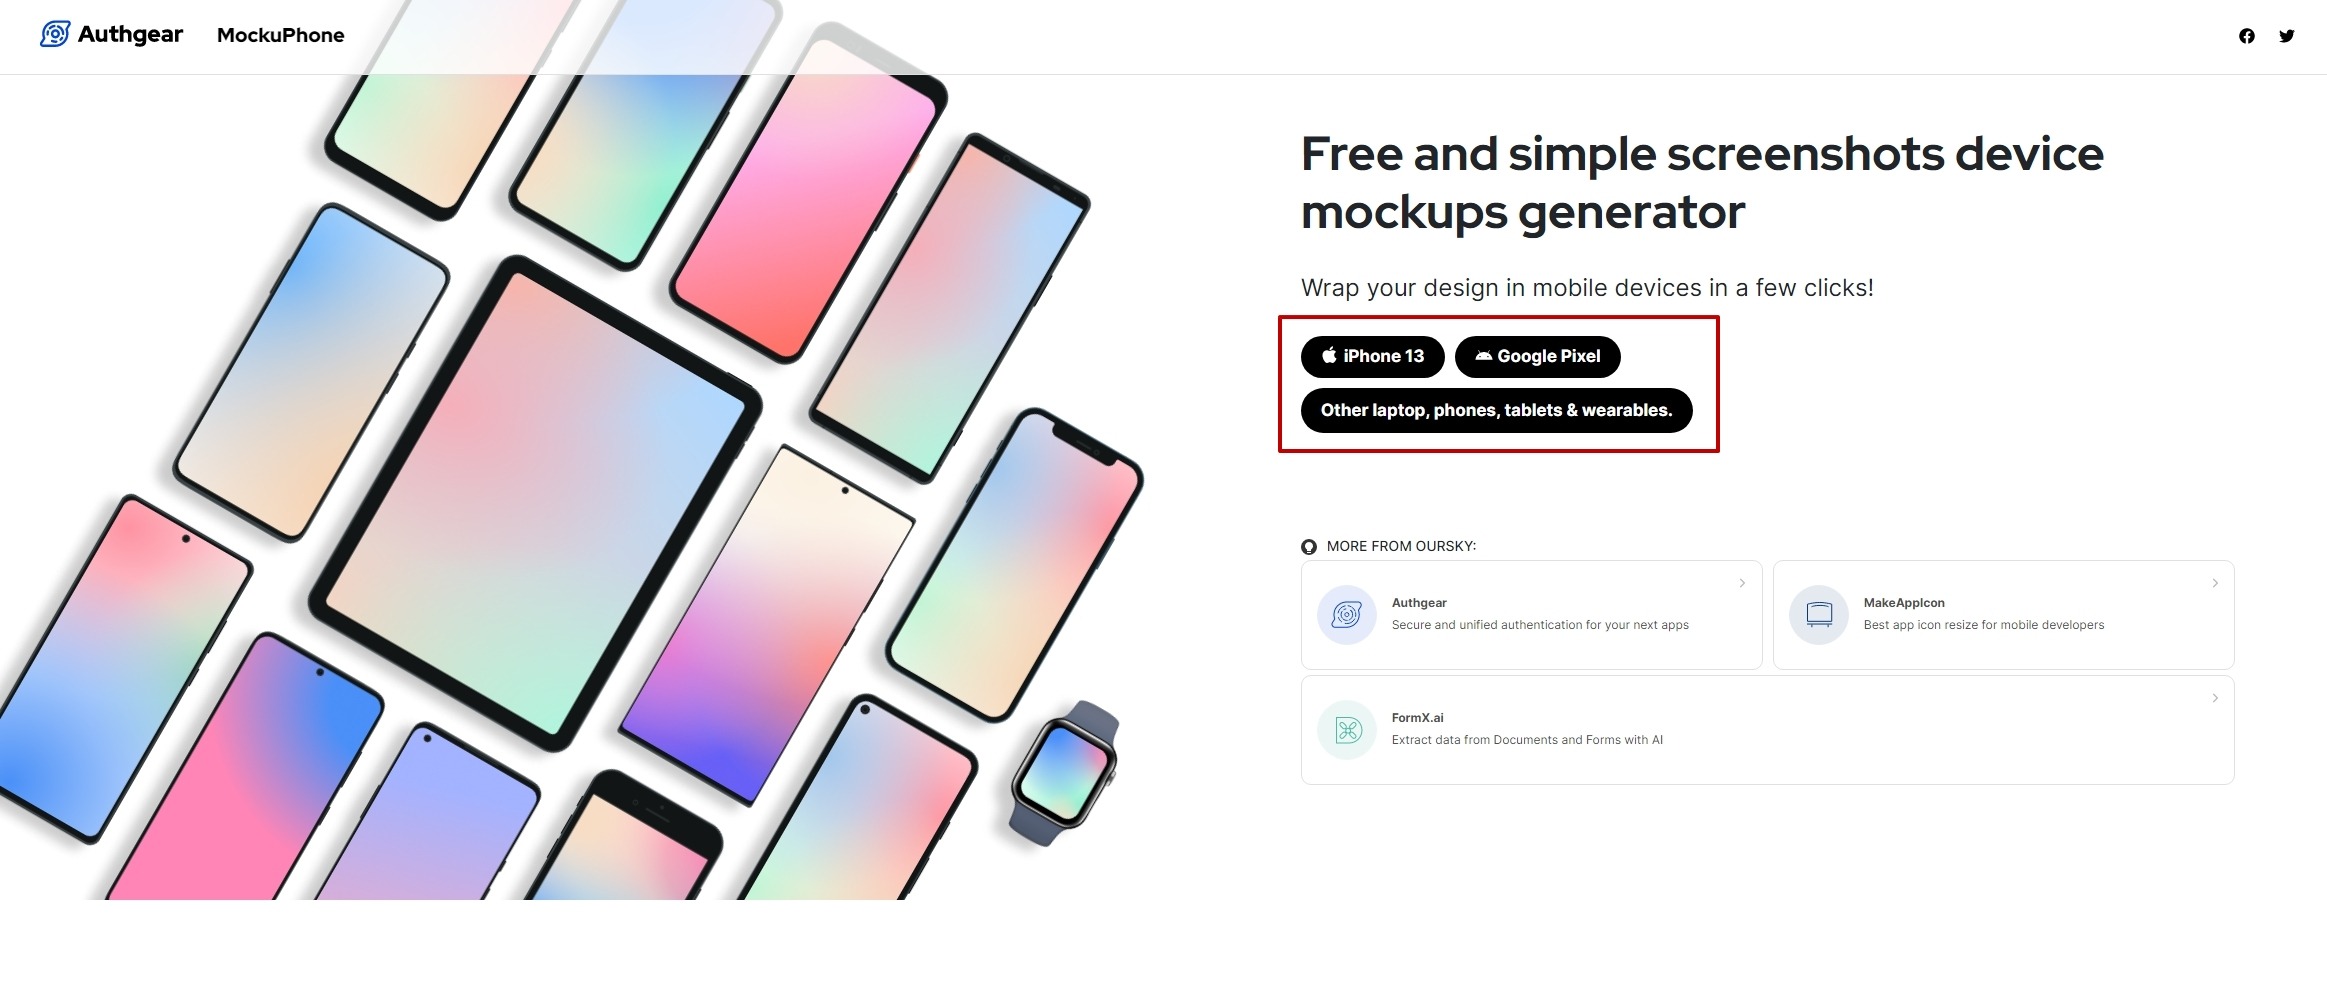Screen dimensions: 2327x1006
Task: Click the Authgear logo icon in header
Action: tap(55, 34)
